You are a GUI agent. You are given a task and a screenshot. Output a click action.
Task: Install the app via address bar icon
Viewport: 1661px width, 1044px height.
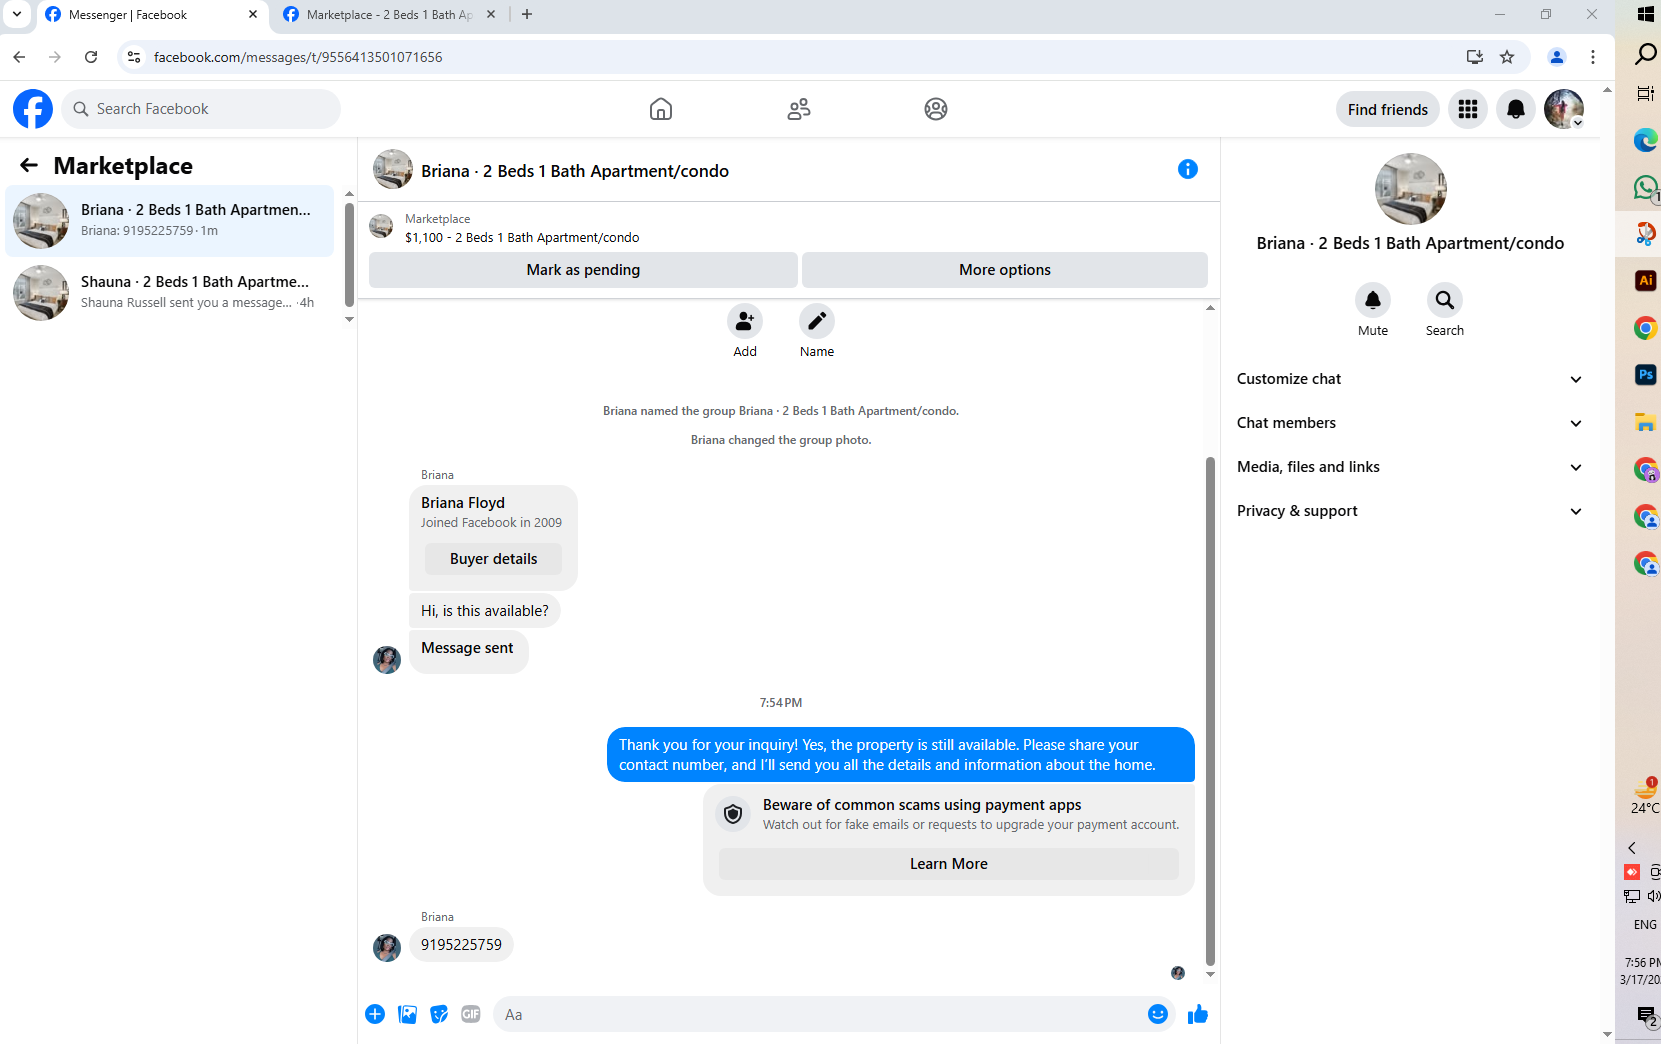(1475, 57)
